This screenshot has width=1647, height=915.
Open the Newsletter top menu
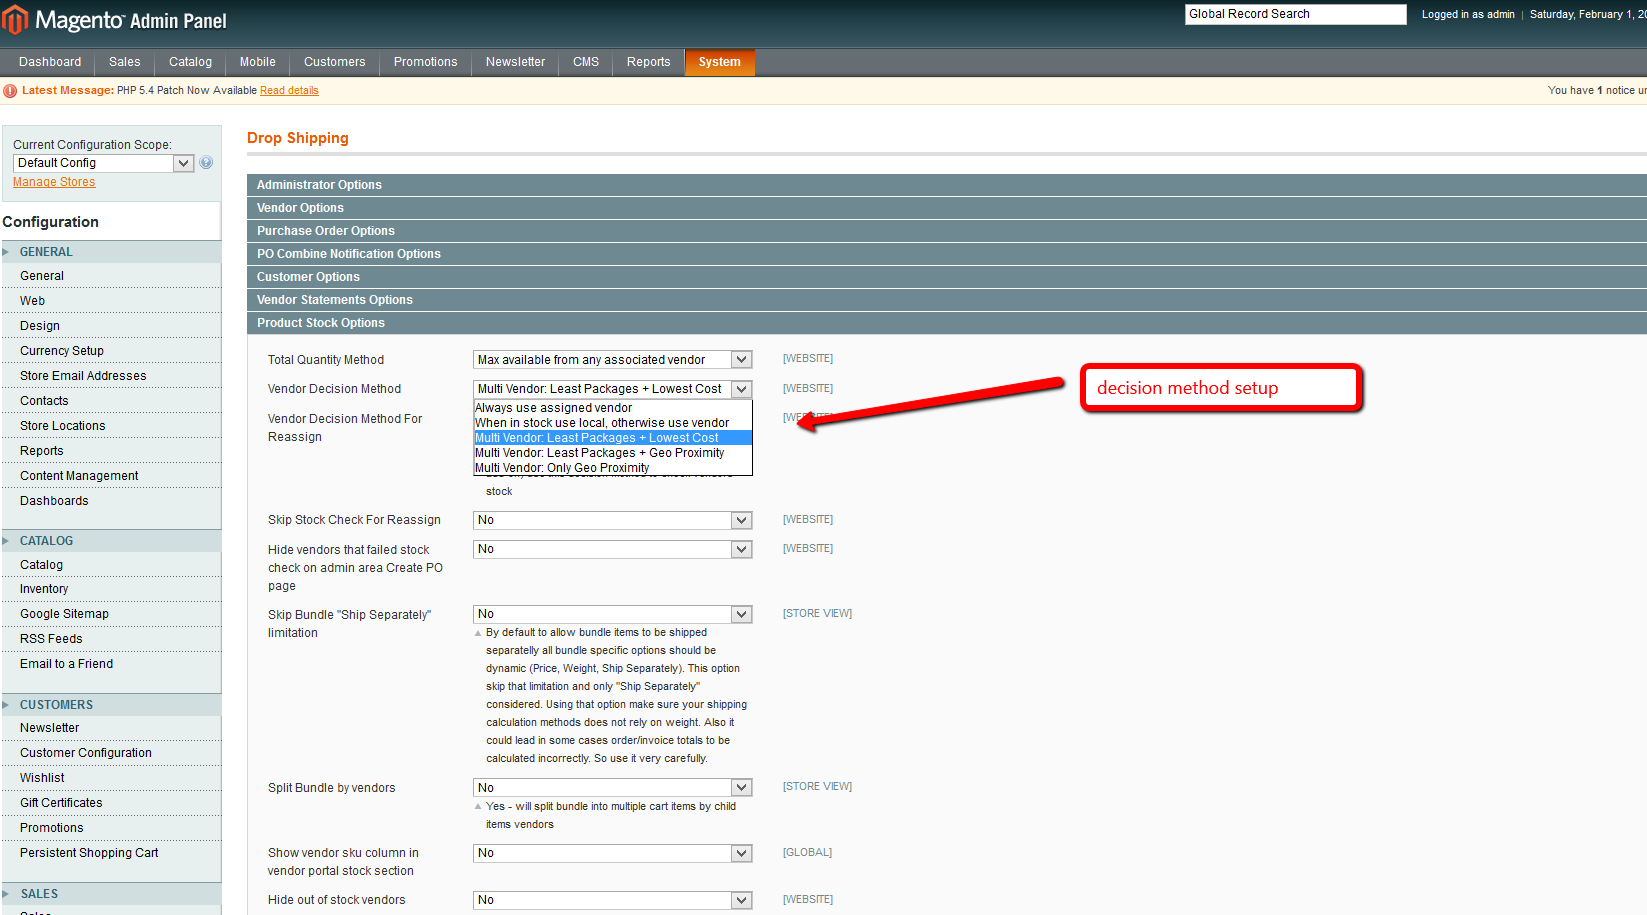tap(516, 62)
